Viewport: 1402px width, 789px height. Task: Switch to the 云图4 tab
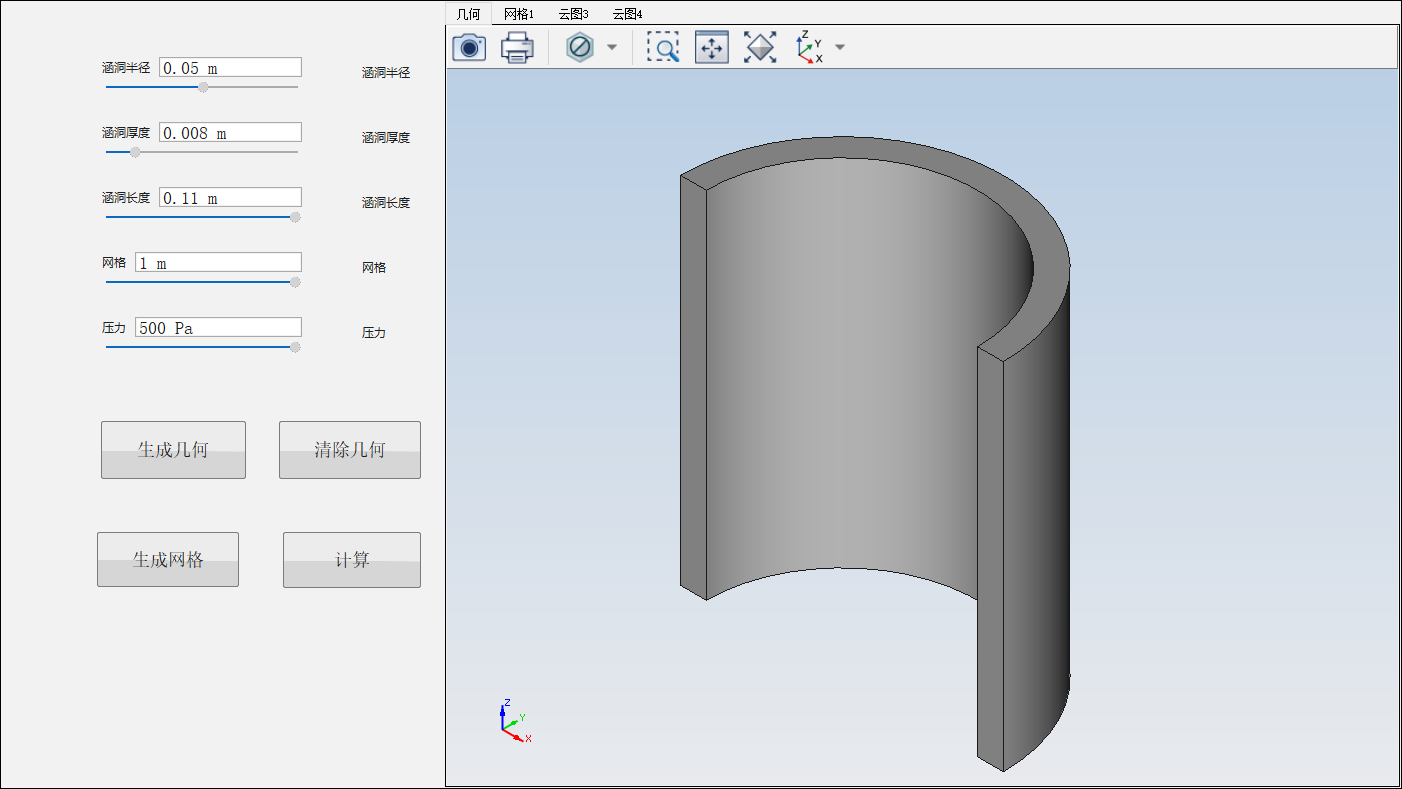pyautogui.click(x=627, y=14)
